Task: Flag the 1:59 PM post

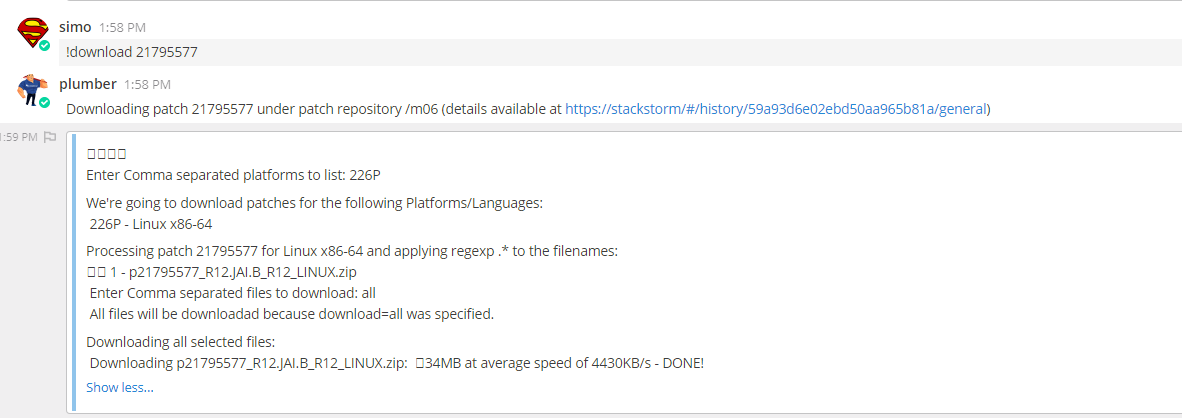Action: coord(50,137)
